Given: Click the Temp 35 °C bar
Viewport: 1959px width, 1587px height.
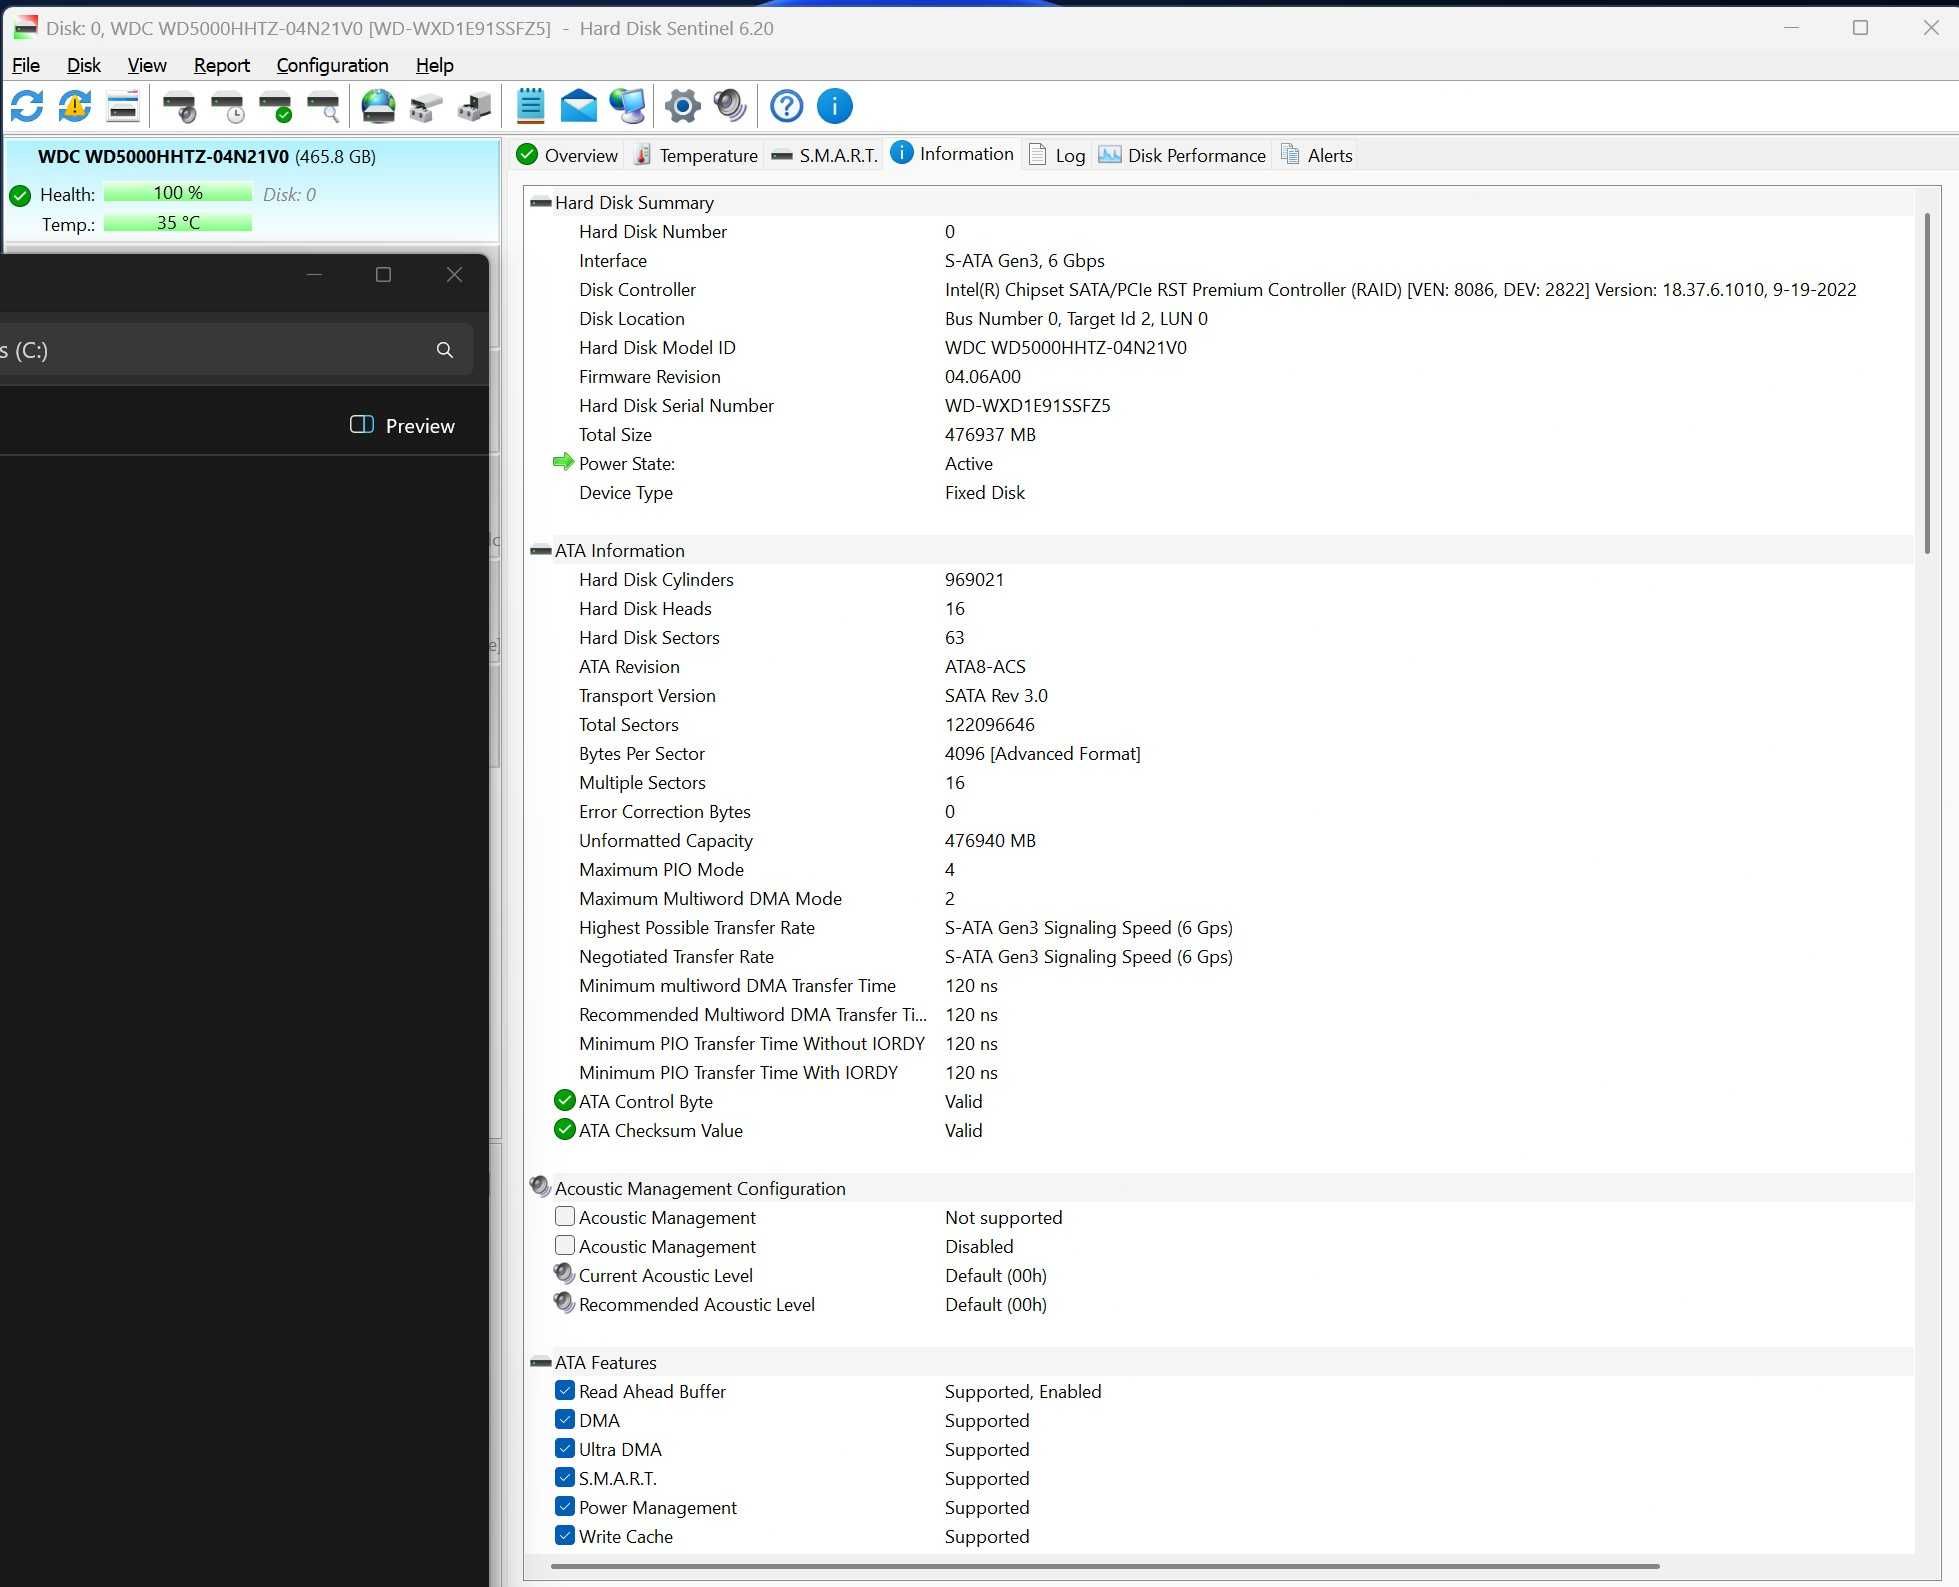Looking at the screenshot, I should coord(178,223).
